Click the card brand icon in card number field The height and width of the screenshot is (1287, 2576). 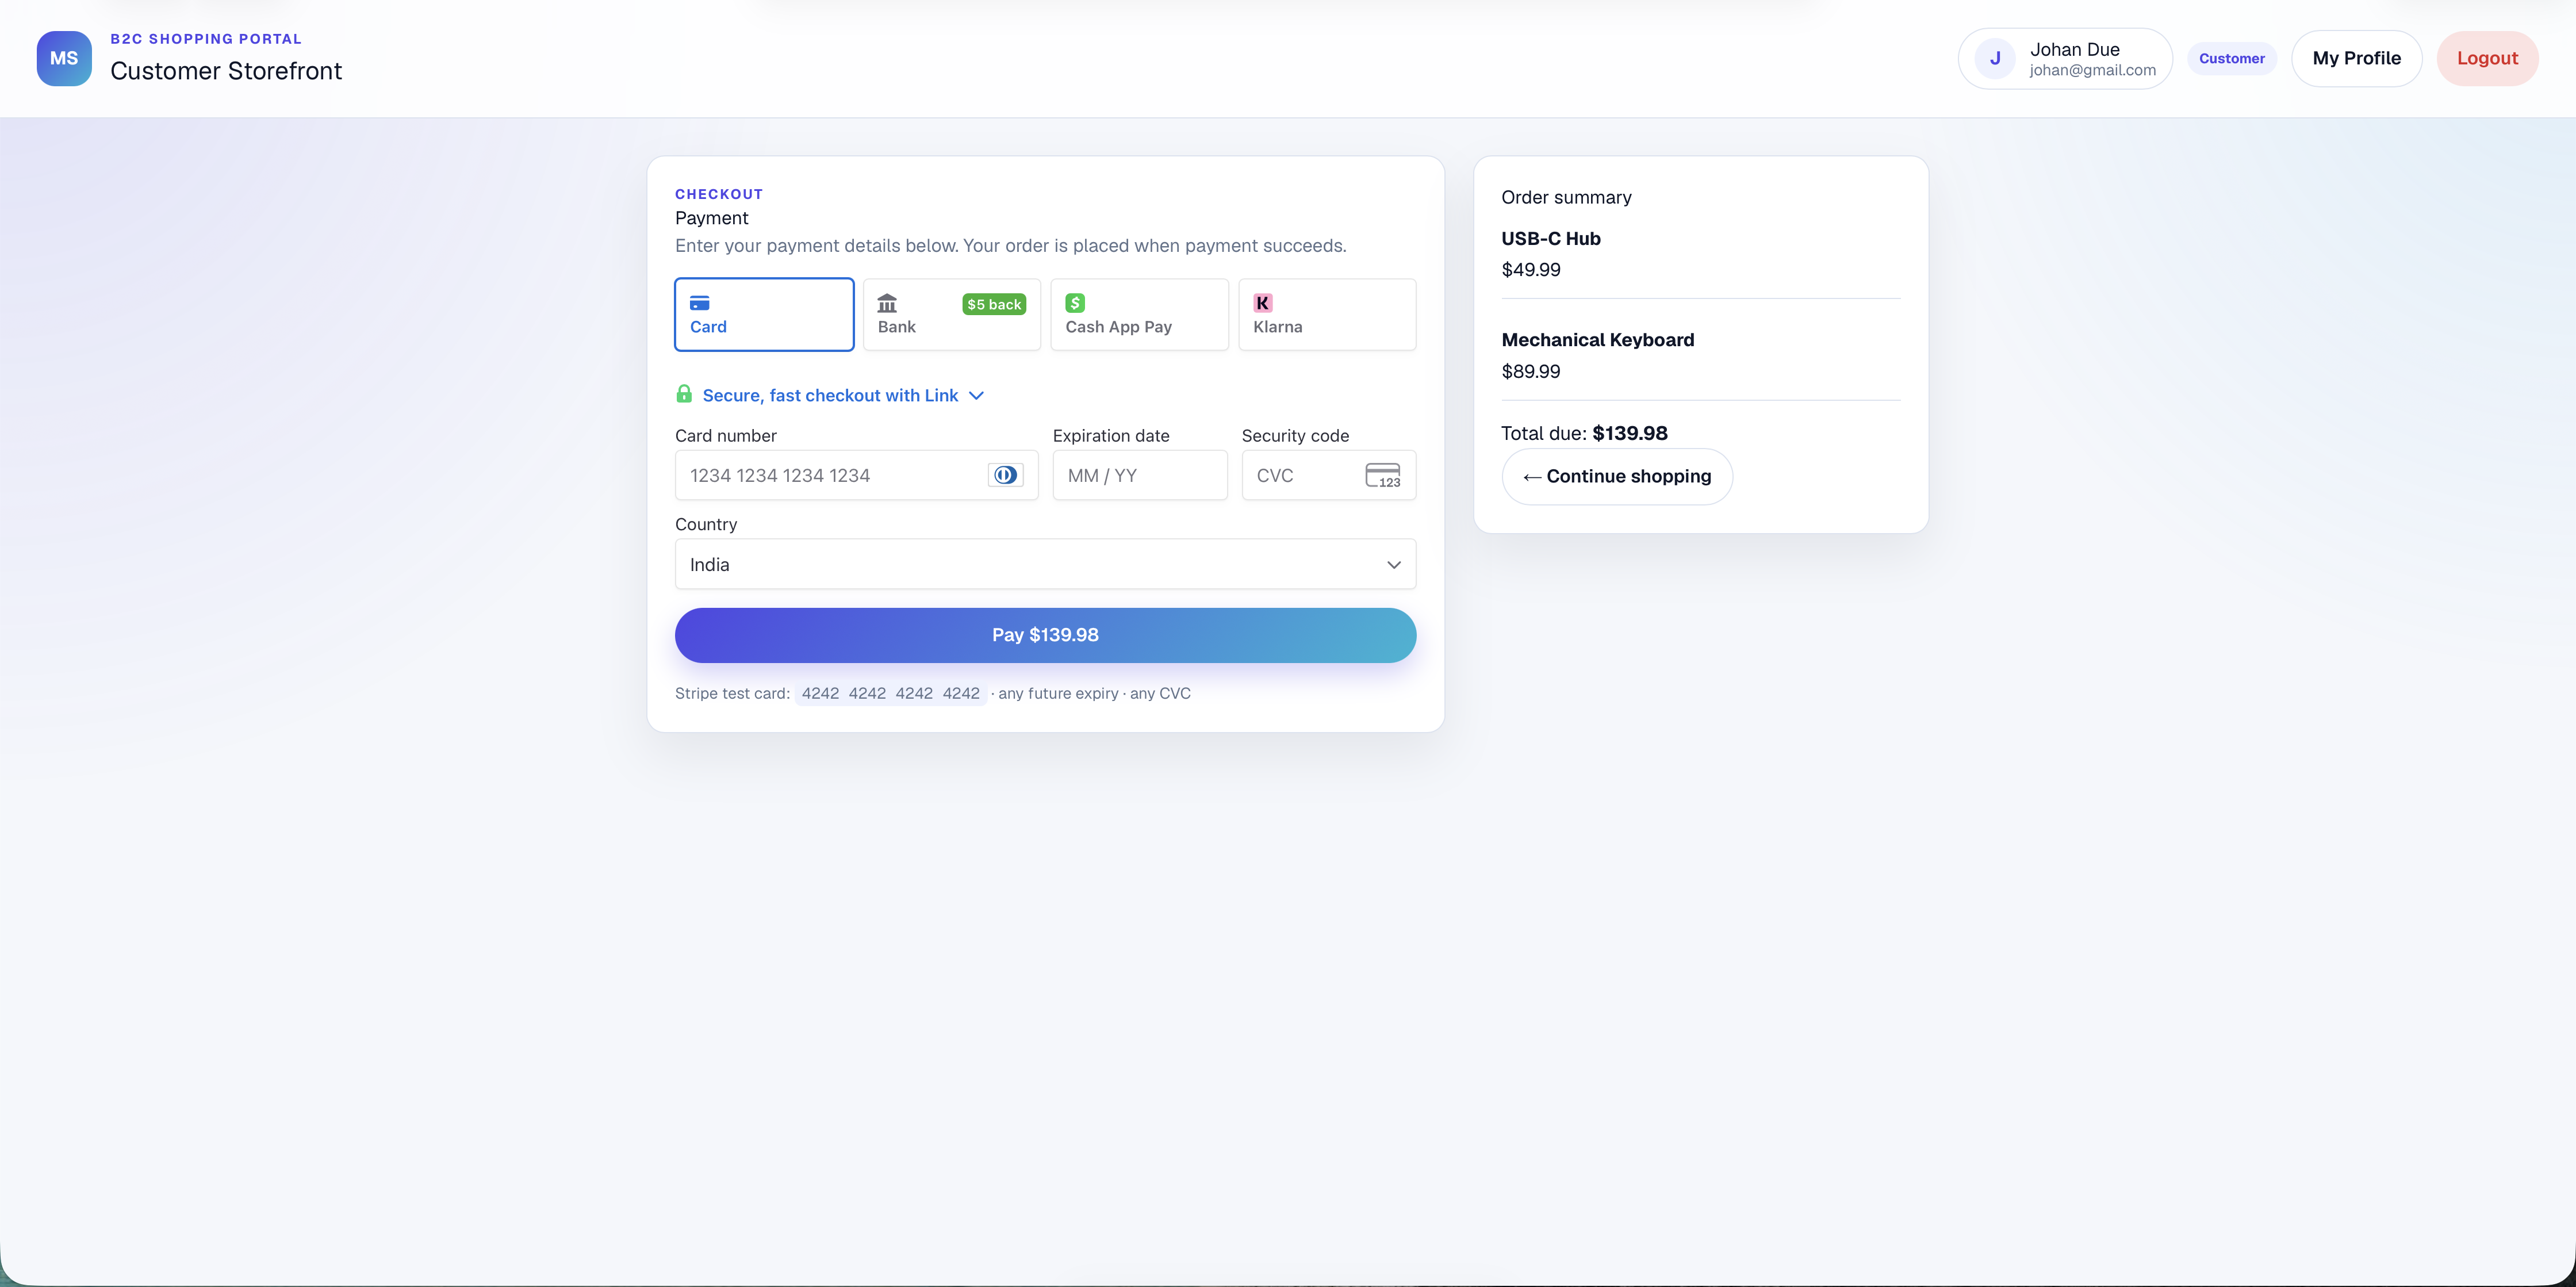1005,475
